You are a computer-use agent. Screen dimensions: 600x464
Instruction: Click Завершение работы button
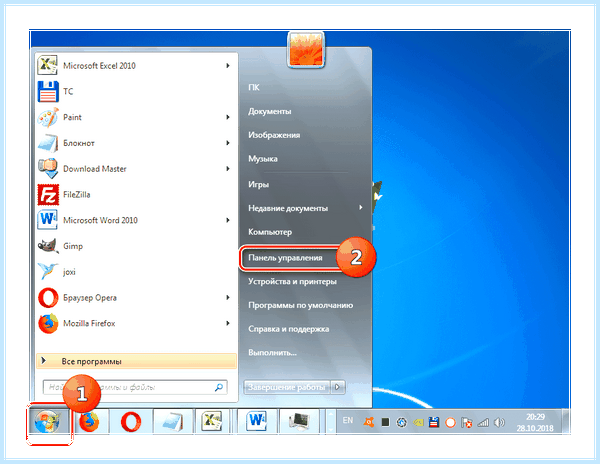point(287,387)
